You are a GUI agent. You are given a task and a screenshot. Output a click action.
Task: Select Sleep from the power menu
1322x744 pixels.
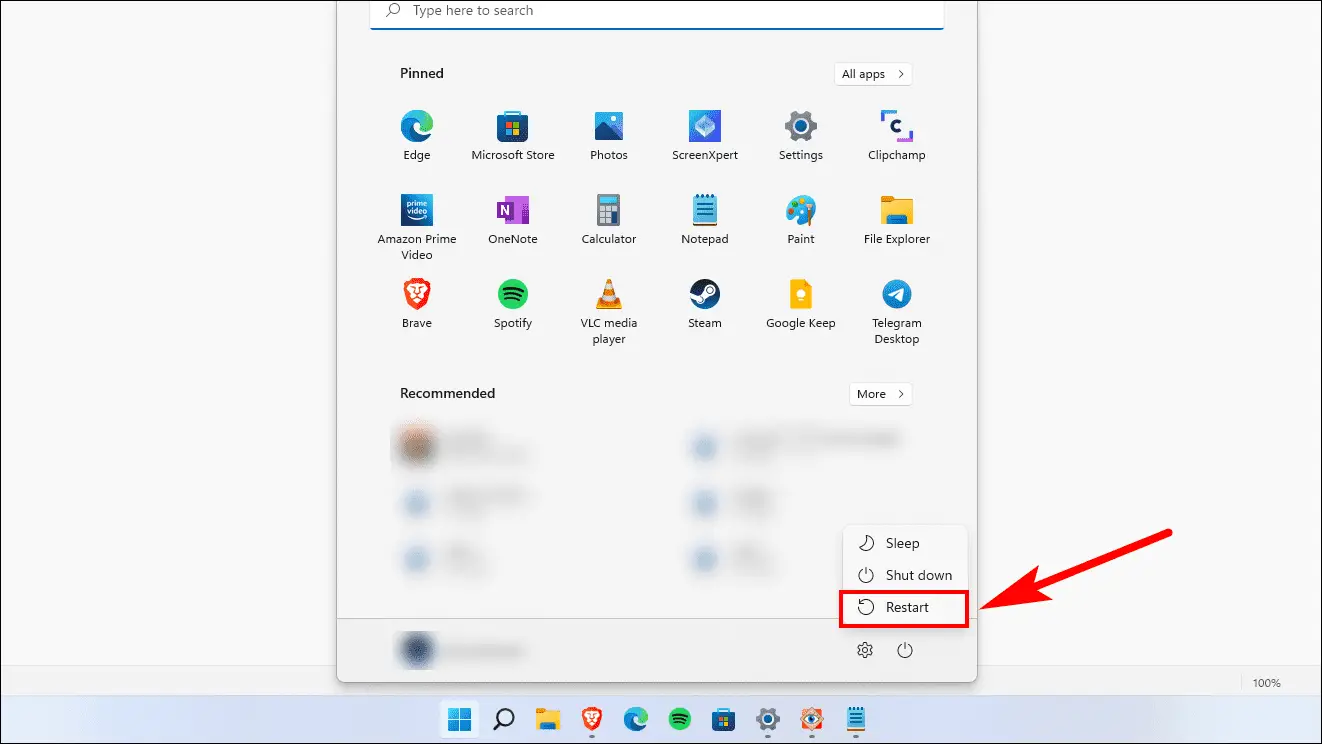pos(905,543)
